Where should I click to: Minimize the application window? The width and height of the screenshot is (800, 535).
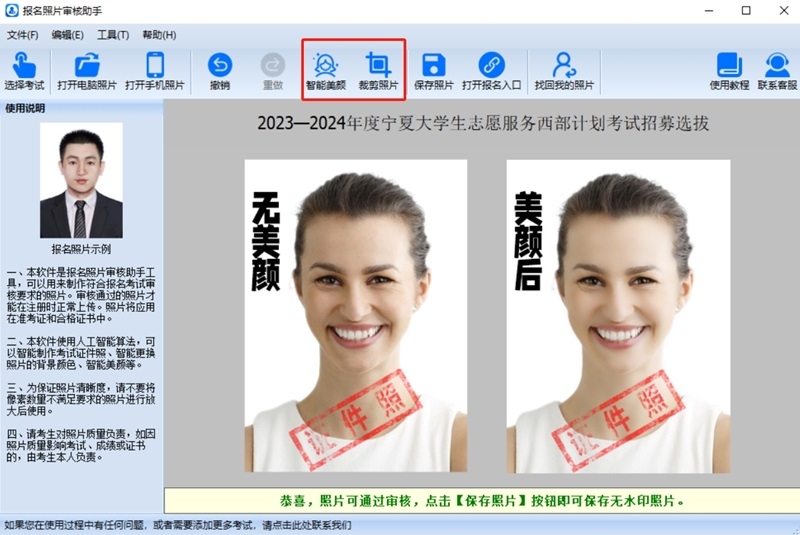(709, 11)
